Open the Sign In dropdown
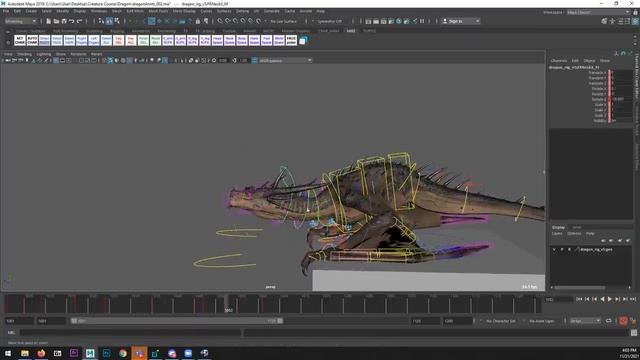This screenshot has height=360, width=640. [461, 21]
